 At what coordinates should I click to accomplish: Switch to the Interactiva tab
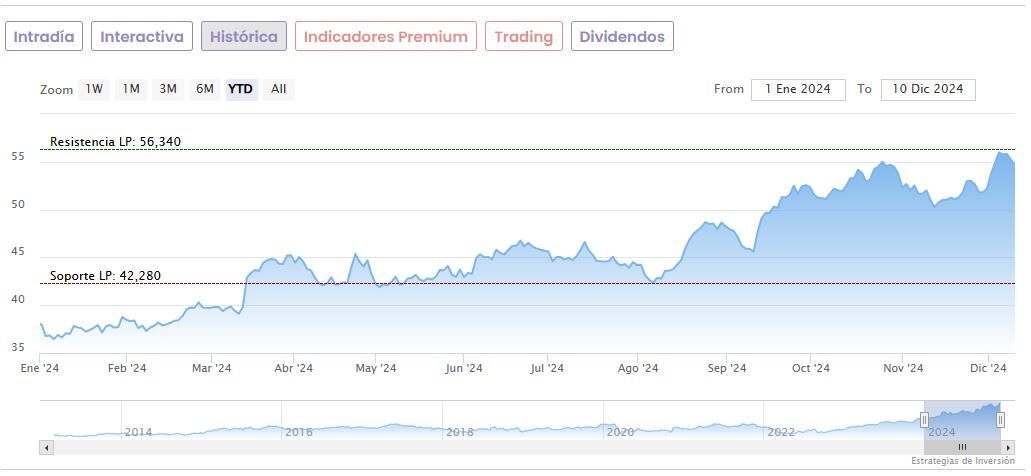(x=142, y=37)
